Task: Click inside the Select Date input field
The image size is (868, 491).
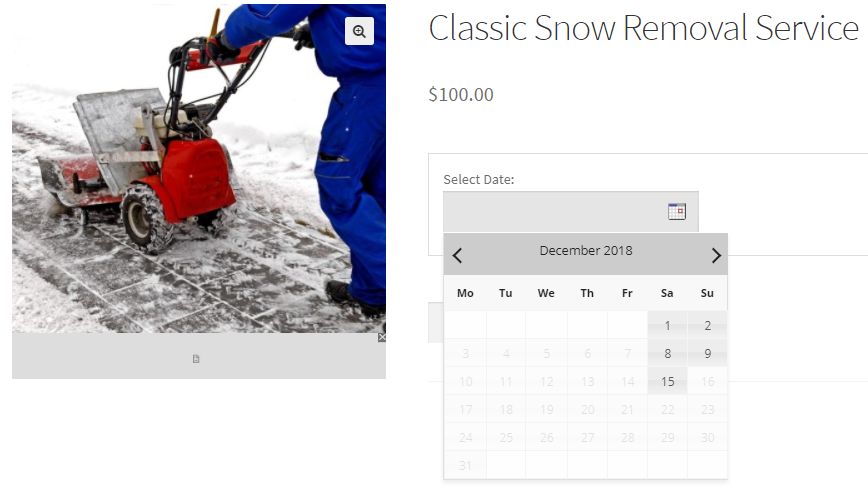Action: (x=555, y=211)
